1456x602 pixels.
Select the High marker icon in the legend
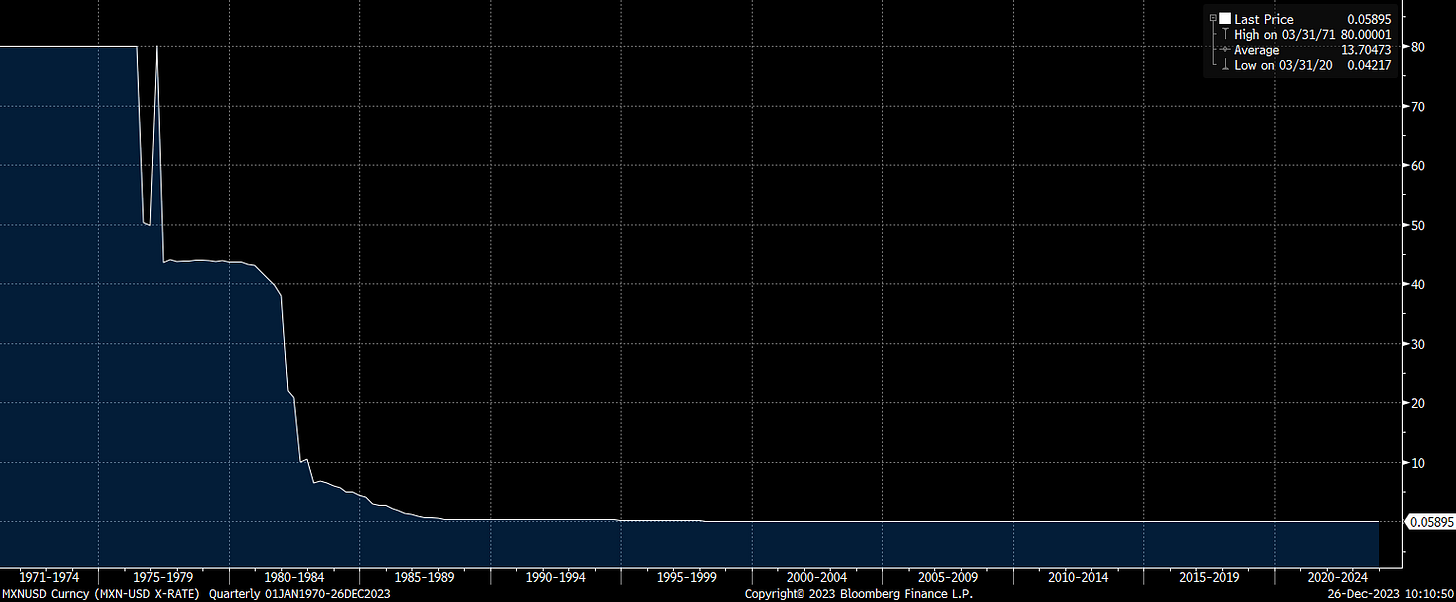tap(1225, 34)
